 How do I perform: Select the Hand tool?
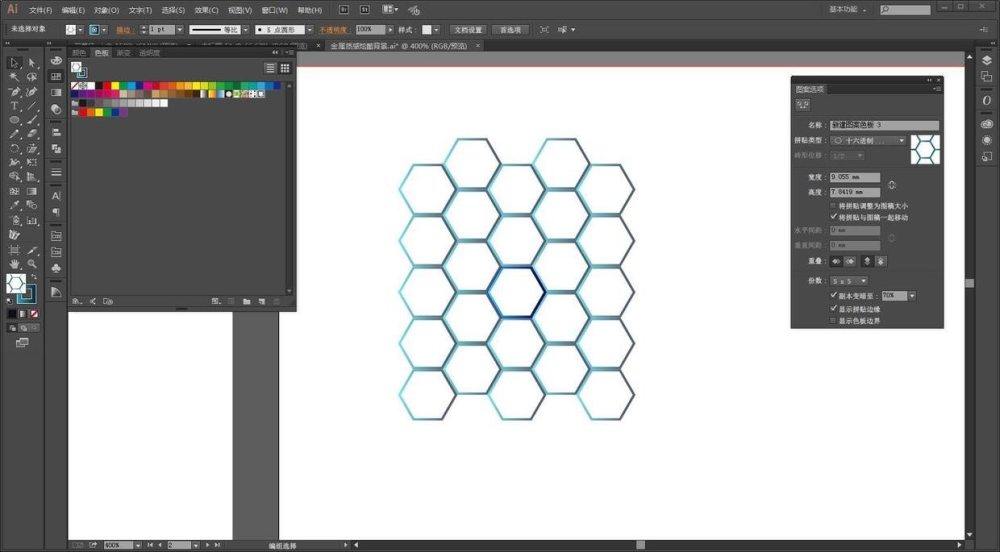tap(14, 264)
